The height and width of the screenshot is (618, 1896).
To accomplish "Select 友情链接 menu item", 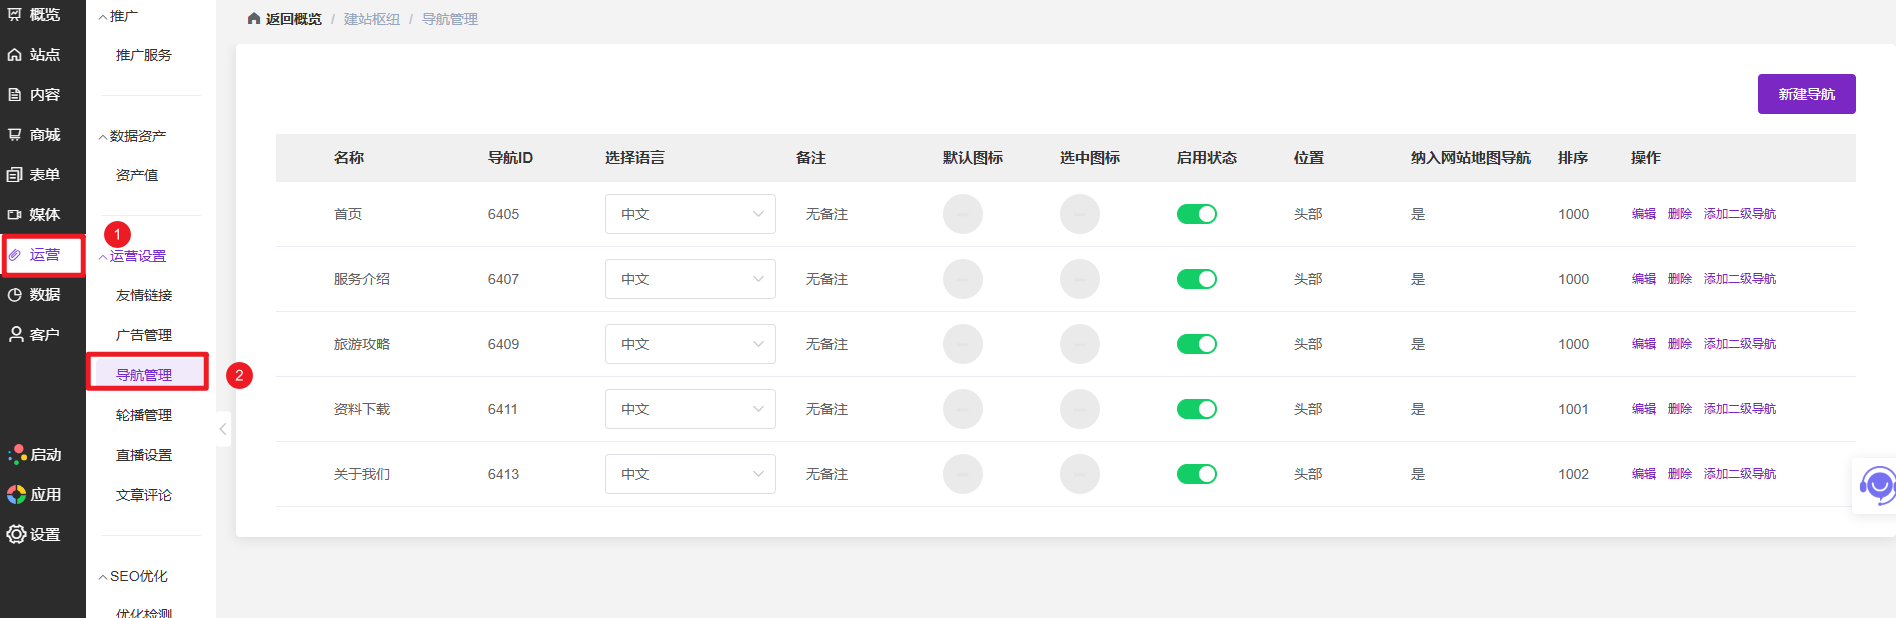I will (144, 295).
